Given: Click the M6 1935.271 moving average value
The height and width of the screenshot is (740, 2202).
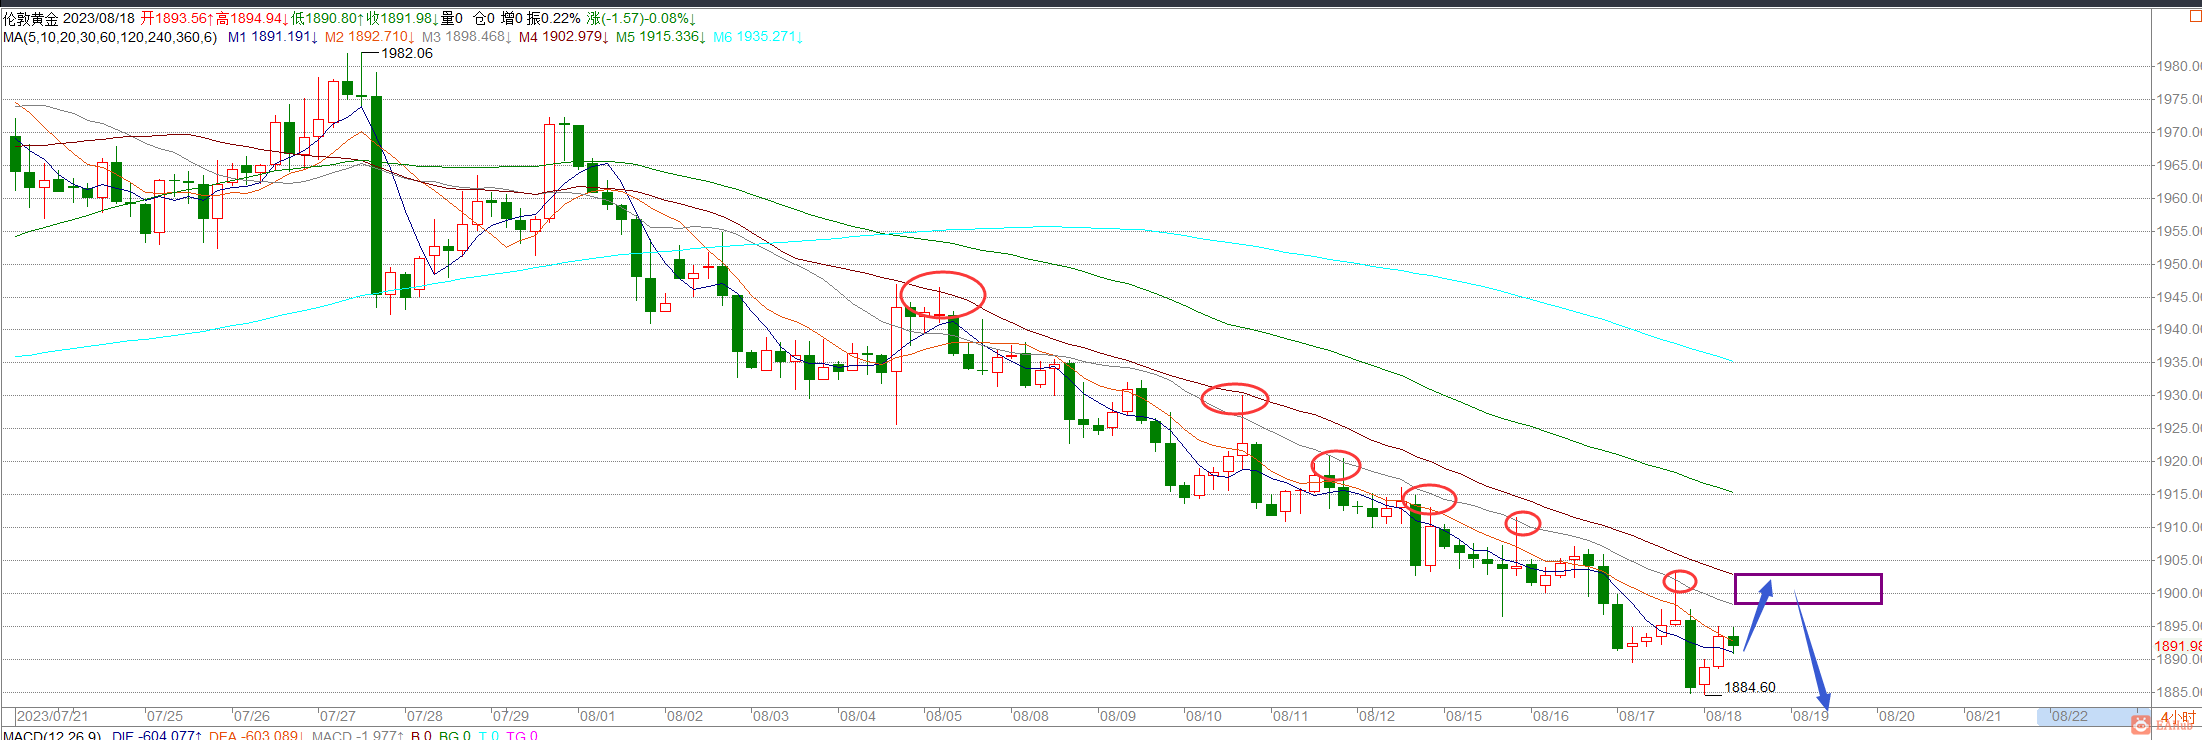Looking at the screenshot, I should [757, 37].
